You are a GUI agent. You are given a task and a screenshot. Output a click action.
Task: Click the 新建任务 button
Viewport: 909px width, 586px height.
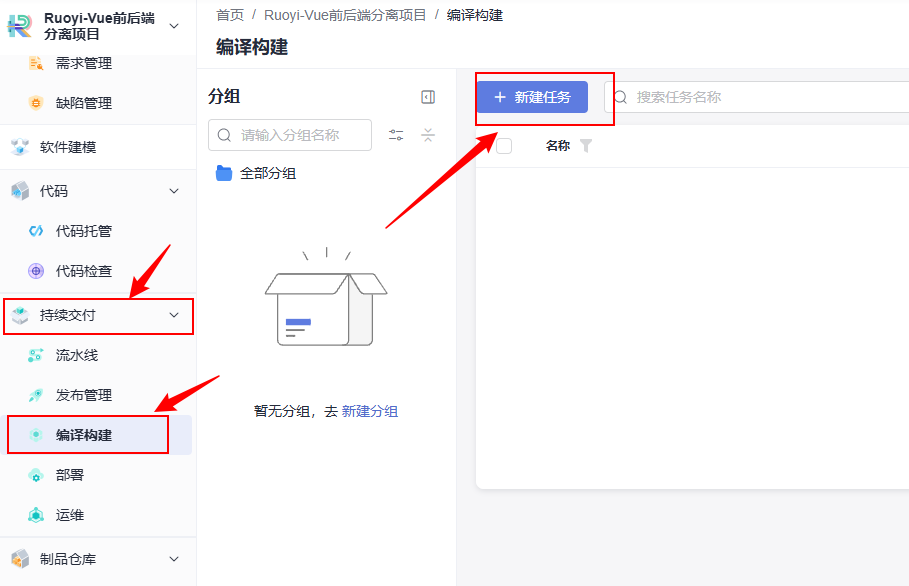532,97
